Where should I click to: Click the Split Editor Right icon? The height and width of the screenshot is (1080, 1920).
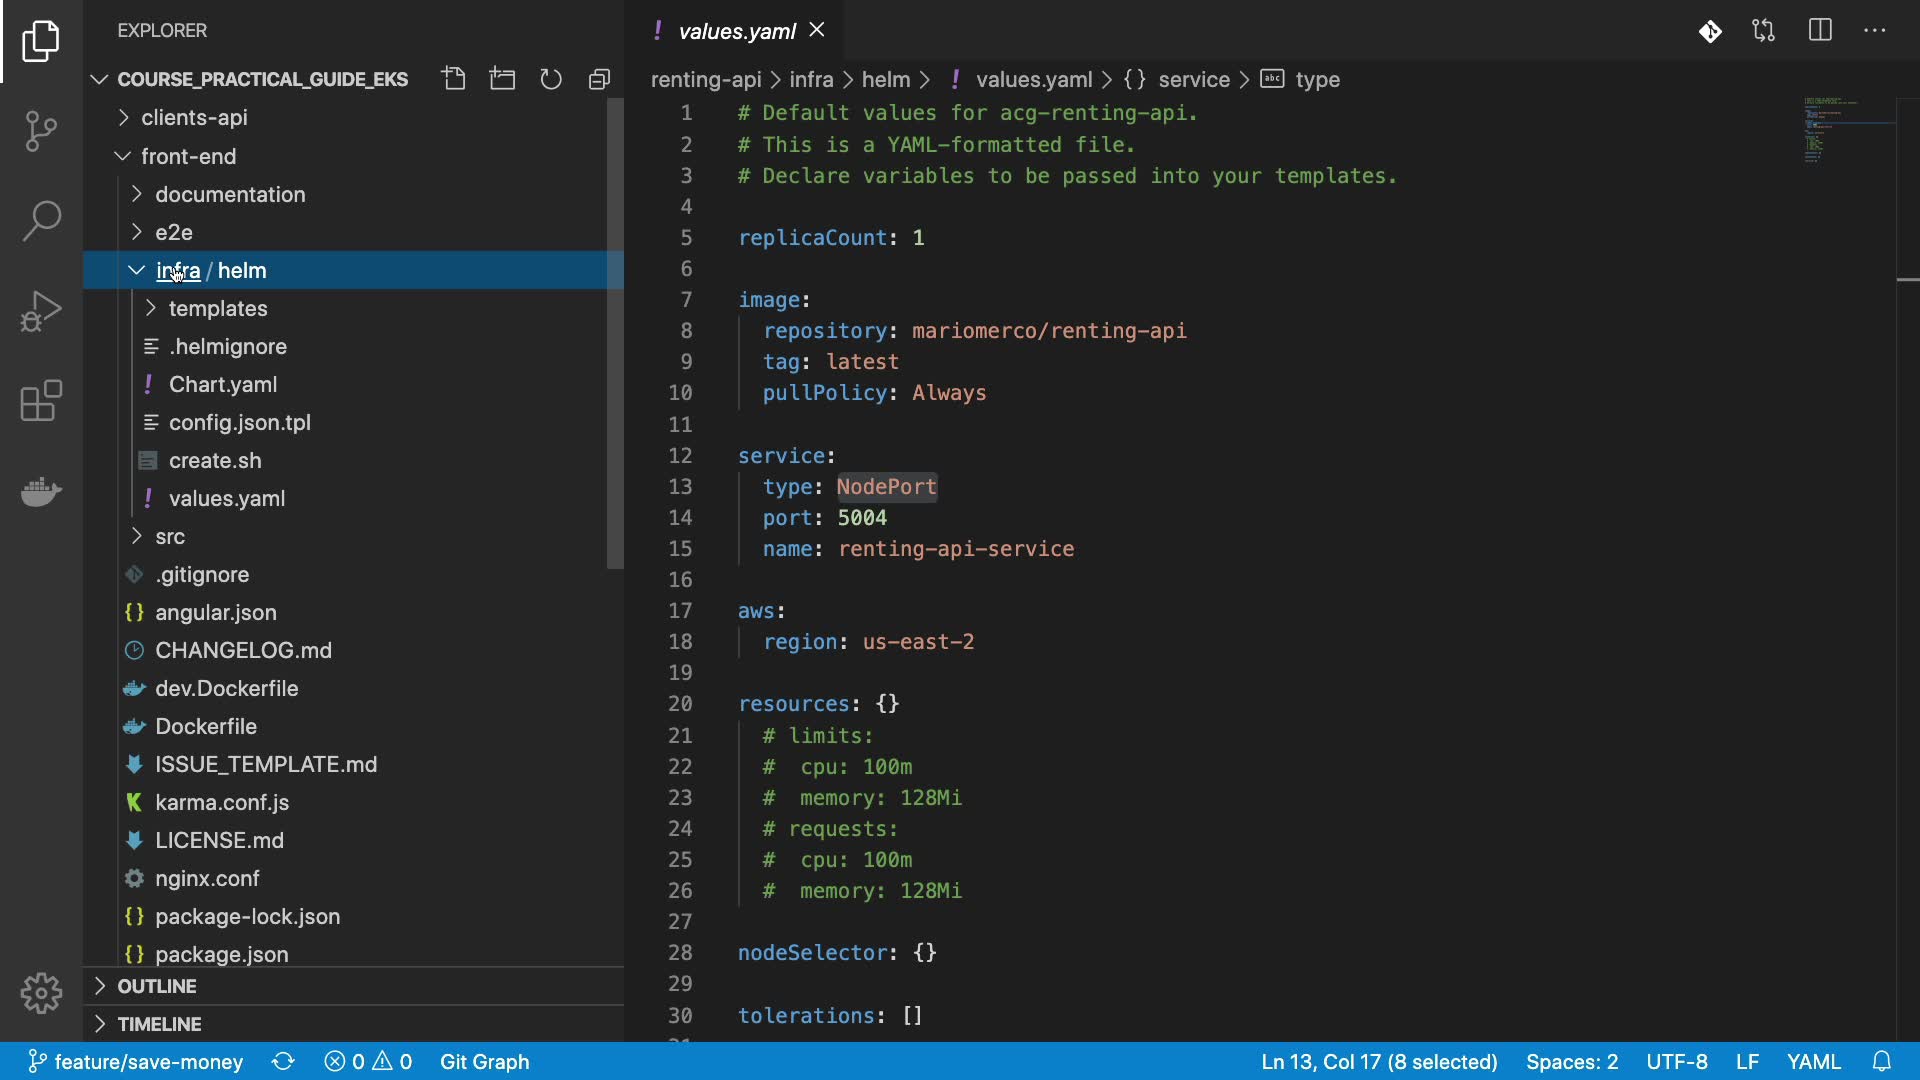1820,30
